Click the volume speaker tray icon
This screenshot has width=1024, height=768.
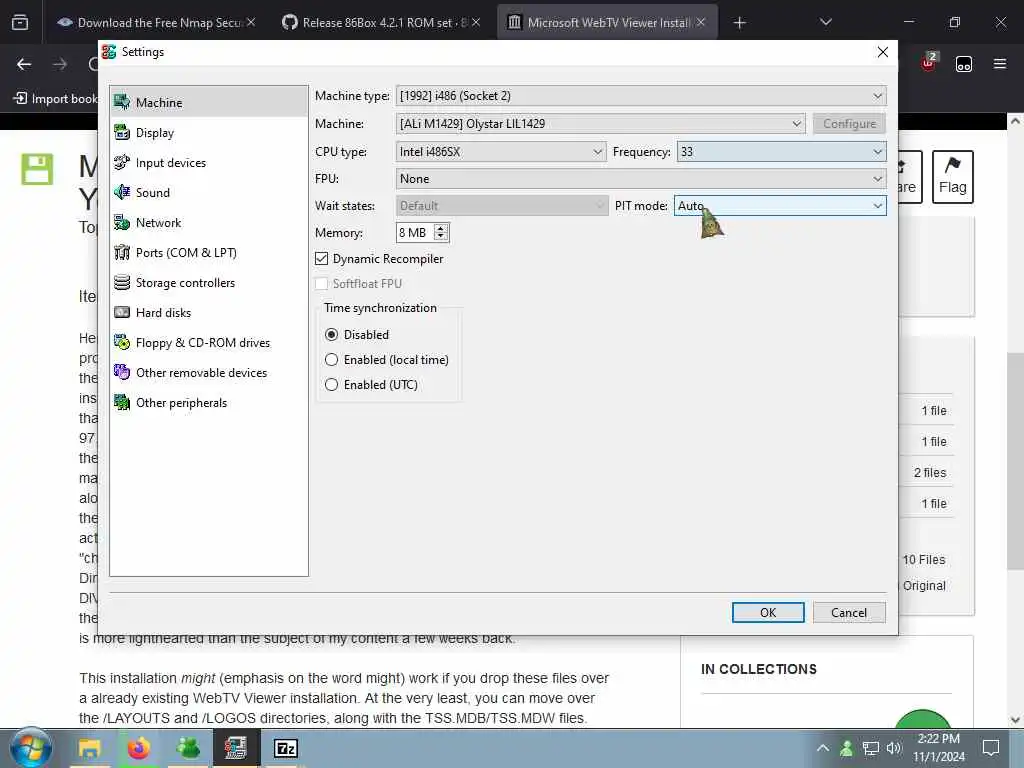pyautogui.click(x=894, y=748)
